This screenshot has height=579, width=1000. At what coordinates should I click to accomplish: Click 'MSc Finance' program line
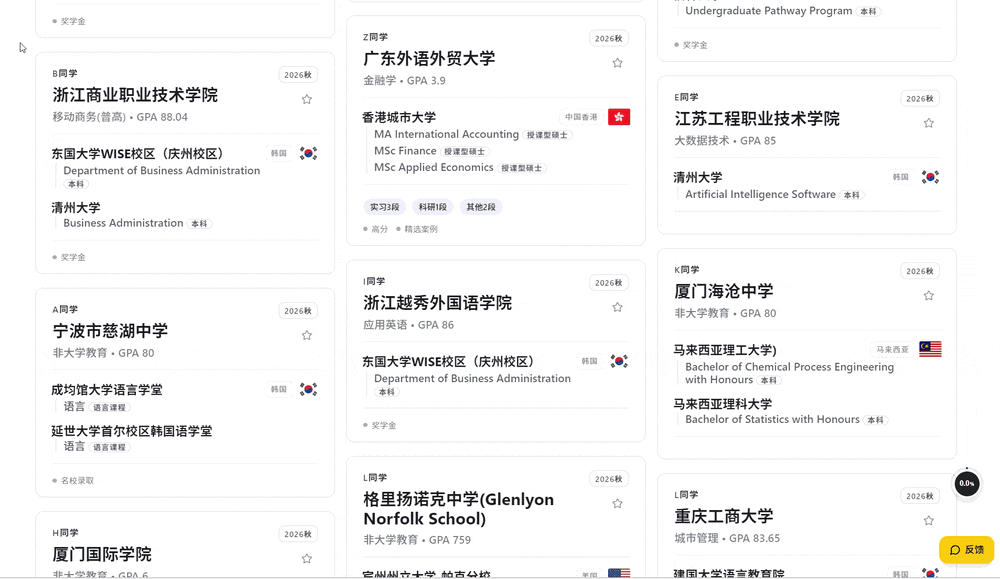[x=405, y=150]
